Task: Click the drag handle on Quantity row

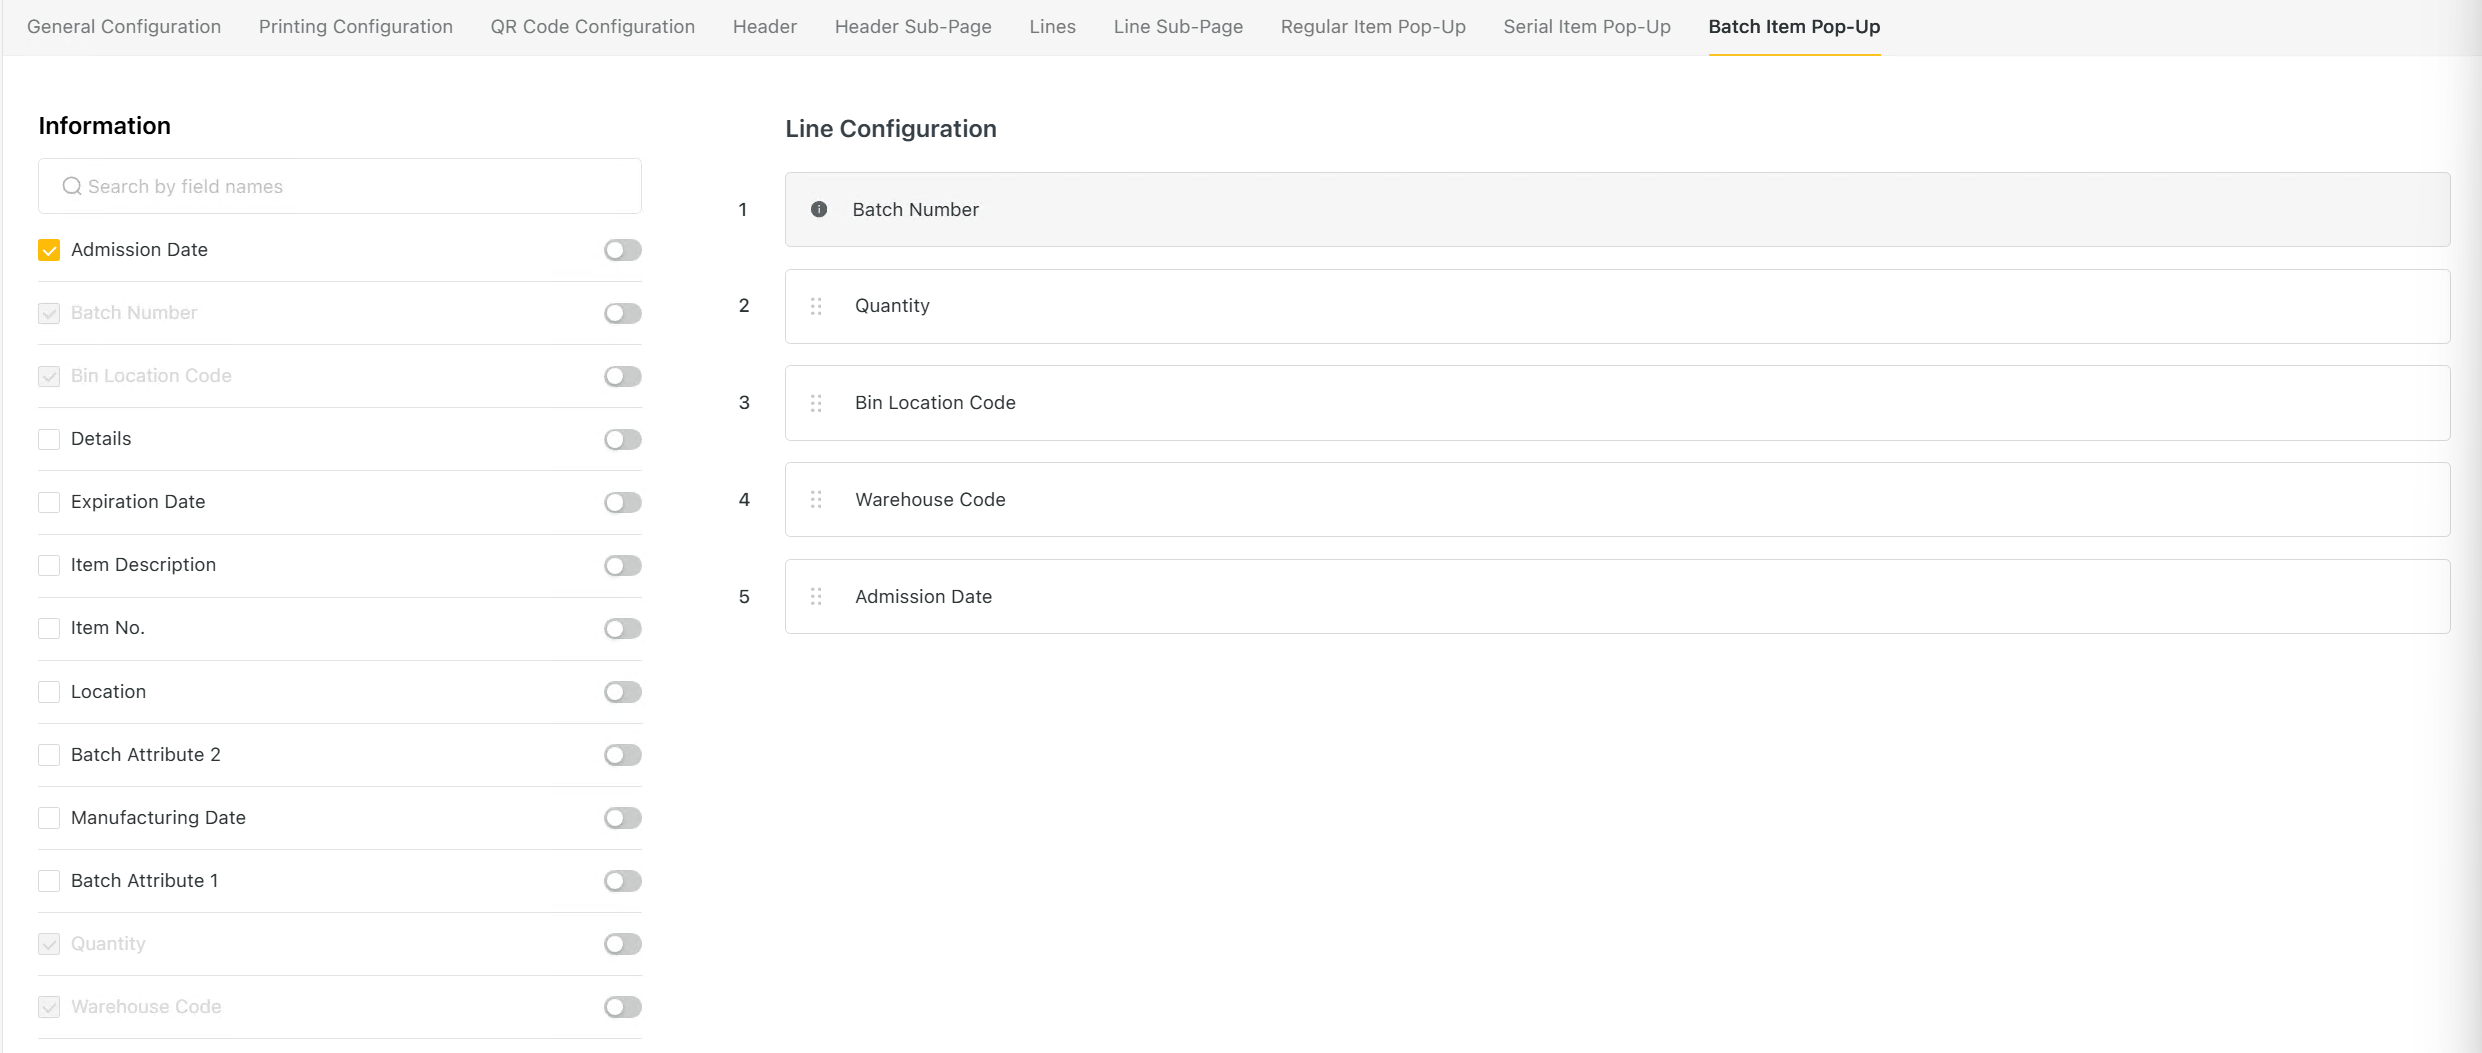Action: coord(816,306)
